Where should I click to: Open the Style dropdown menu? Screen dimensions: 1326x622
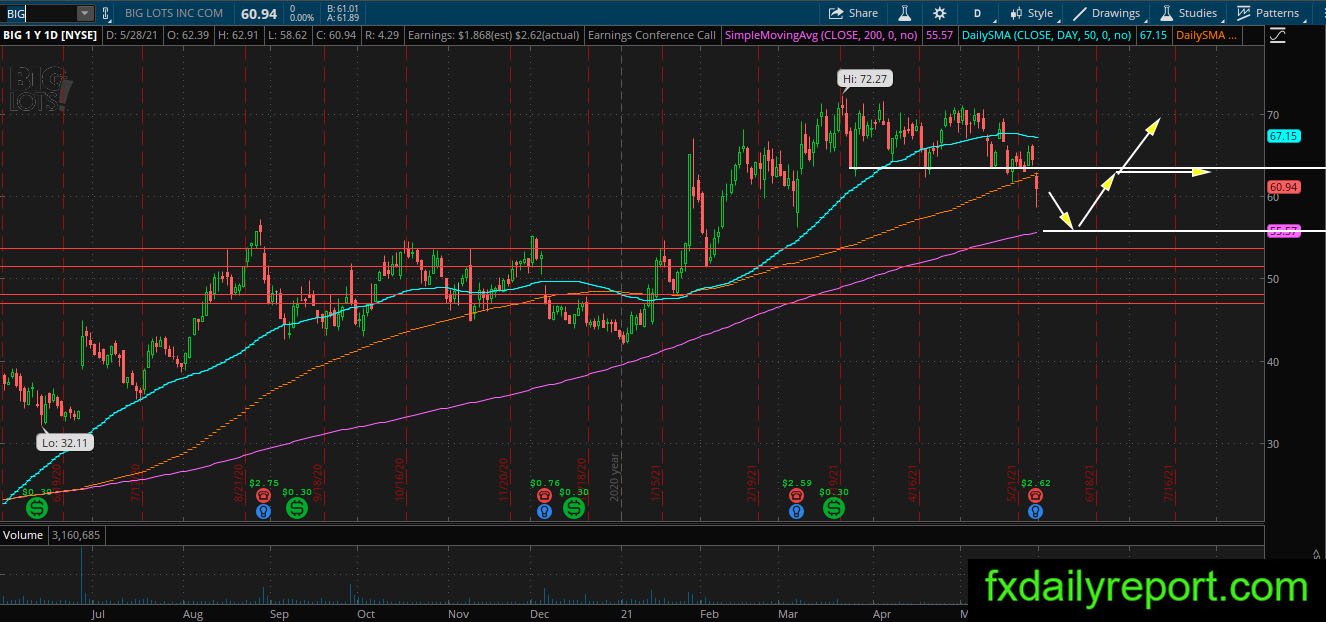click(x=1031, y=13)
